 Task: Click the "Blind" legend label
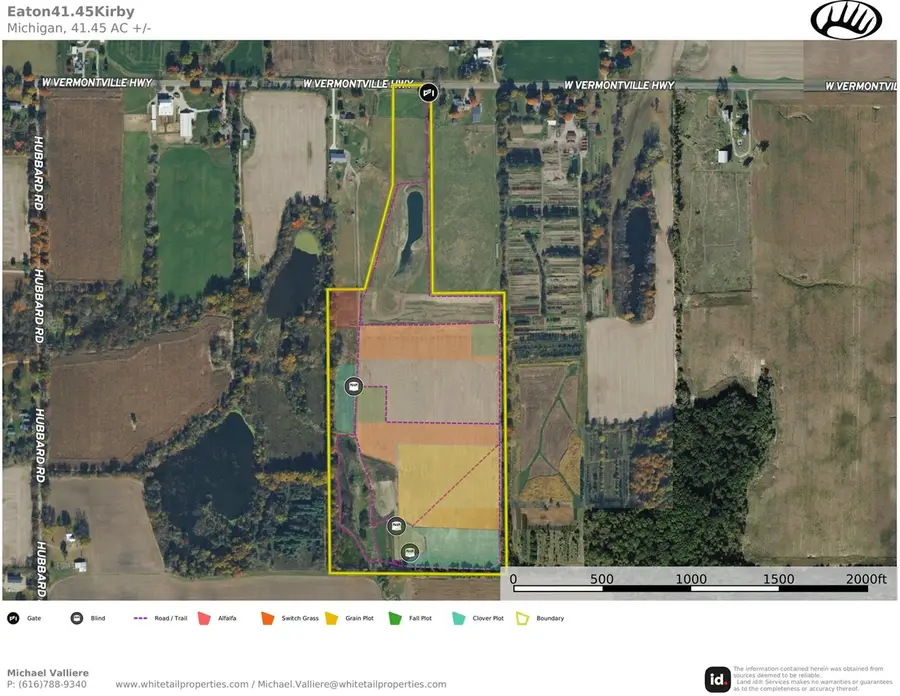(x=98, y=618)
